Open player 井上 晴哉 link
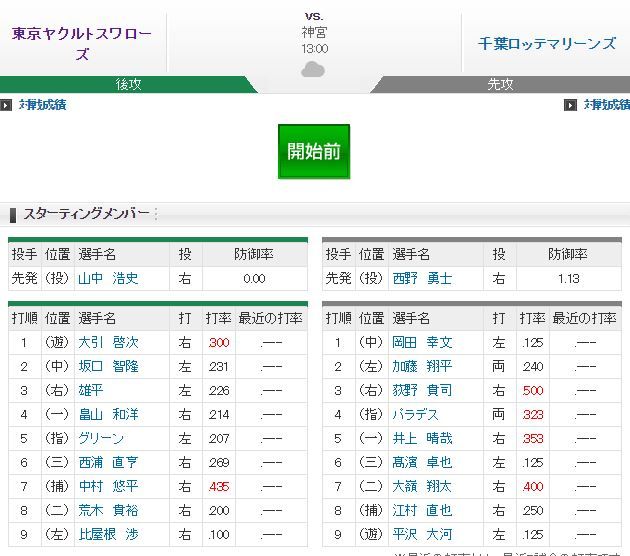The height and width of the screenshot is (556, 630). 422,438
